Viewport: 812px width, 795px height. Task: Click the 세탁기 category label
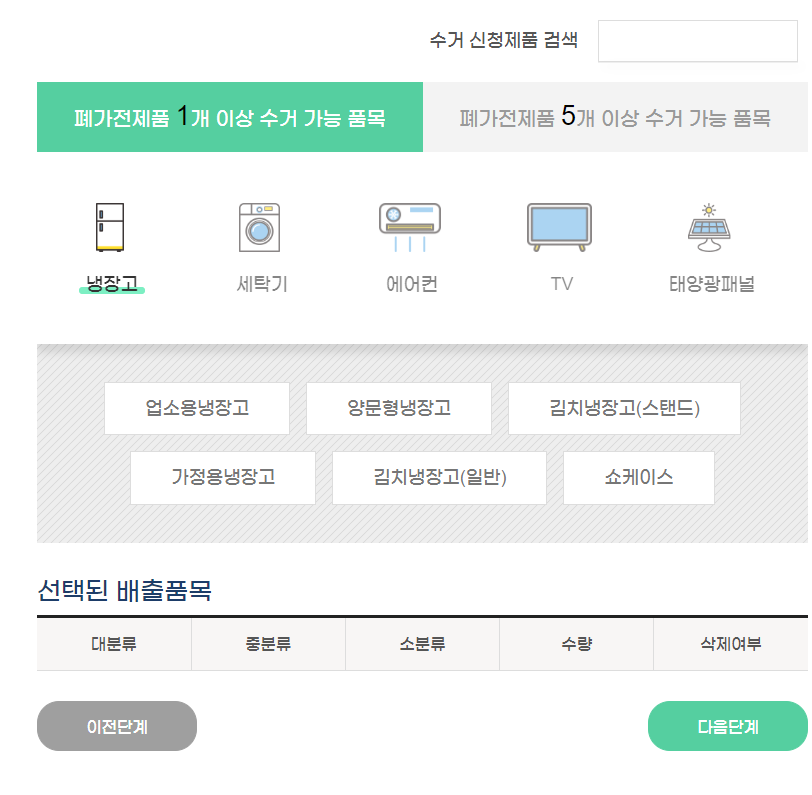tap(262, 284)
